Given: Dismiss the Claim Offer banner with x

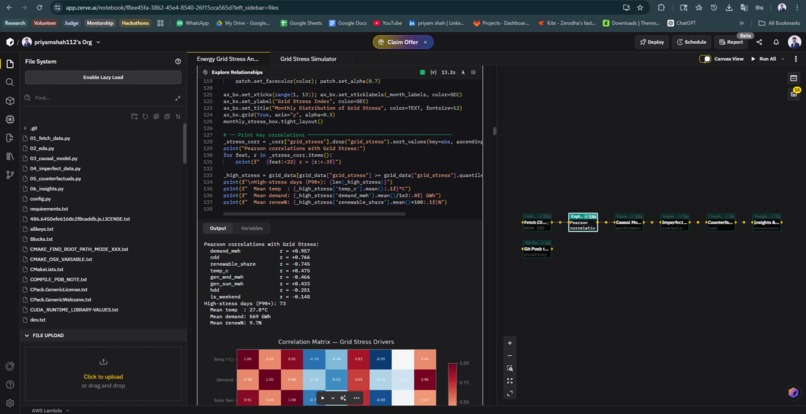Looking at the screenshot, I should click(x=425, y=42).
